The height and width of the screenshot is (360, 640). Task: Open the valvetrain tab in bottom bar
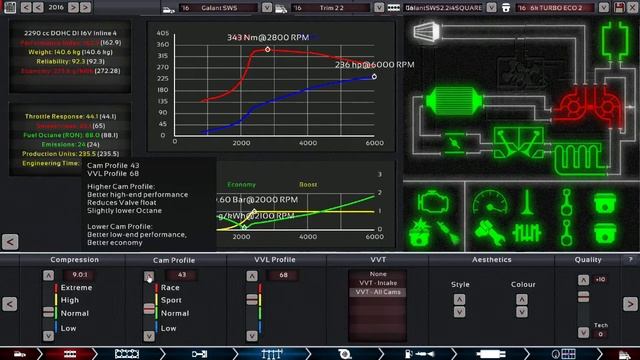pos(272,354)
